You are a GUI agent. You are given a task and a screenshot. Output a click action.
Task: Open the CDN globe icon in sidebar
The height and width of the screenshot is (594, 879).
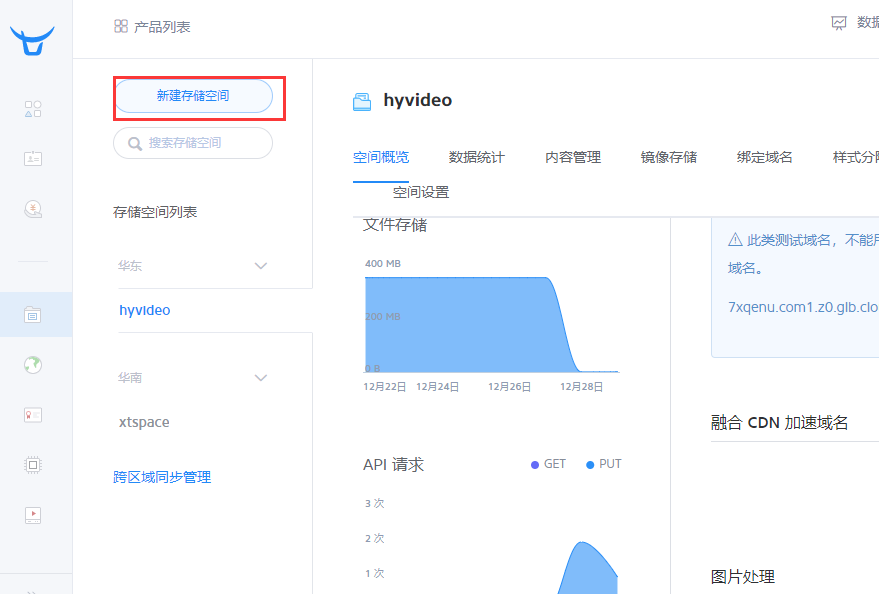[33, 365]
